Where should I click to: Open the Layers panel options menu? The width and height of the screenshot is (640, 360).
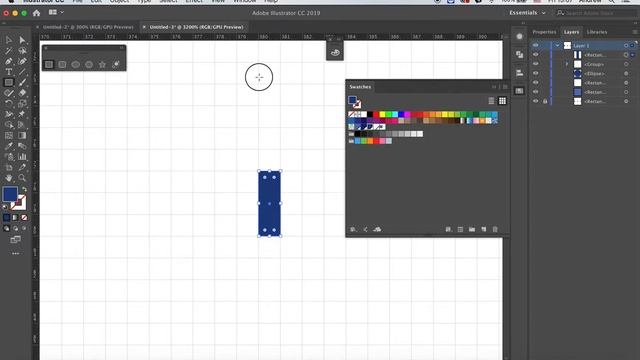click(x=635, y=32)
